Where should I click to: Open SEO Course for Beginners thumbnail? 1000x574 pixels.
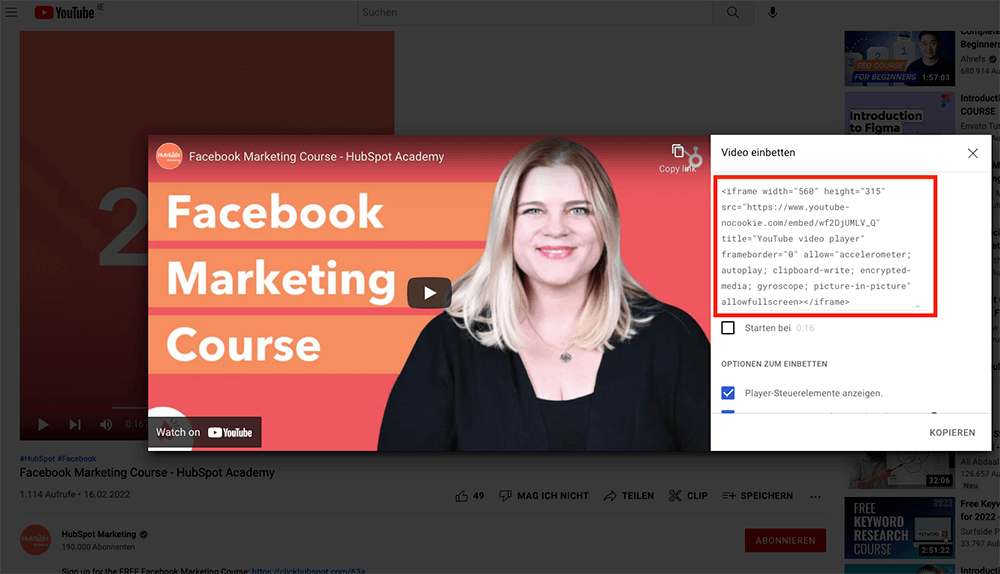(x=899, y=58)
